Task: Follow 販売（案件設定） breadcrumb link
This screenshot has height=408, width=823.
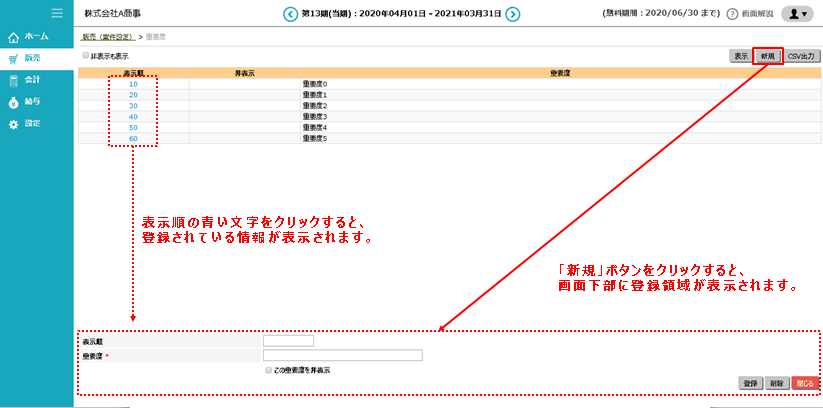Action: (109, 37)
